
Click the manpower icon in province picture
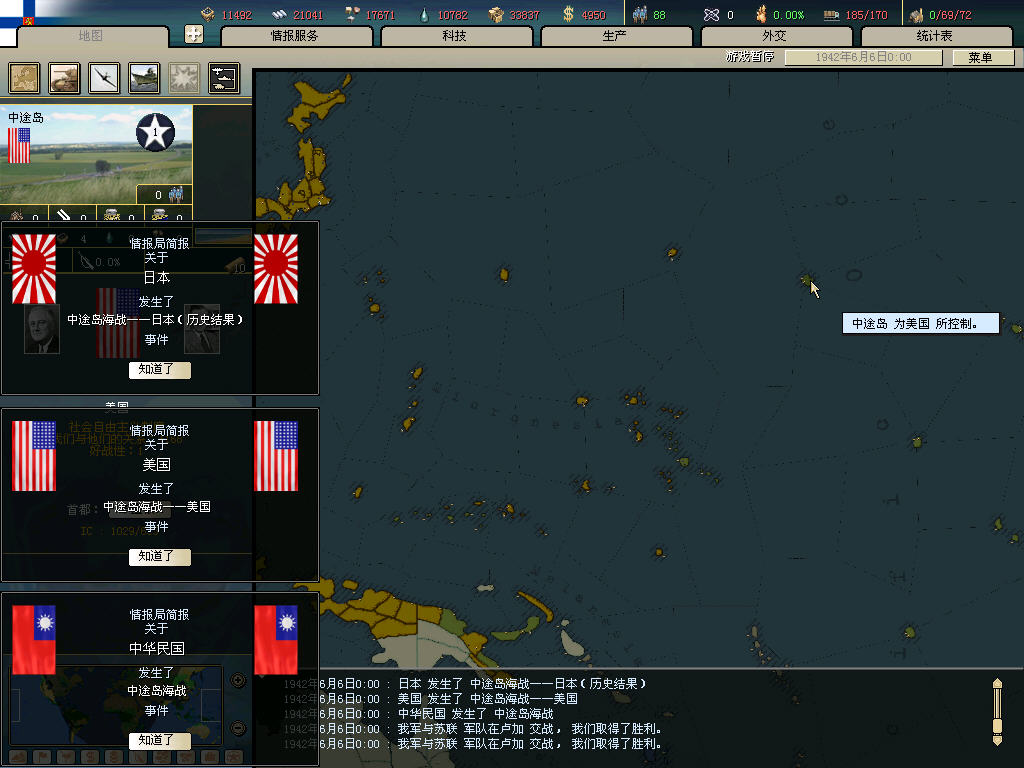coord(176,194)
